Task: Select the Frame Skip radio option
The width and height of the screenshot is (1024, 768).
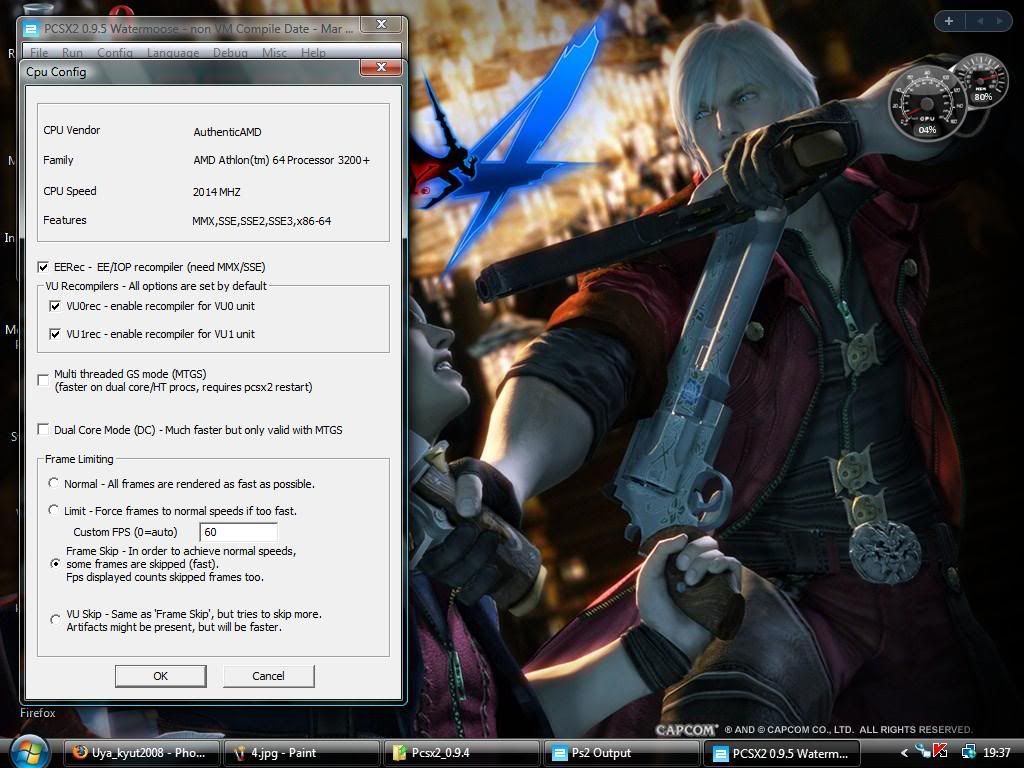Action: click(x=56, y=563)
